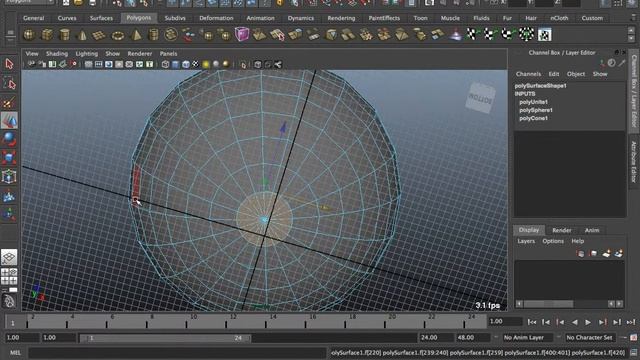The image size is (640, 360).
Task: Select the Lasso tool in toolbox
Action: click(x=9, y=83)
